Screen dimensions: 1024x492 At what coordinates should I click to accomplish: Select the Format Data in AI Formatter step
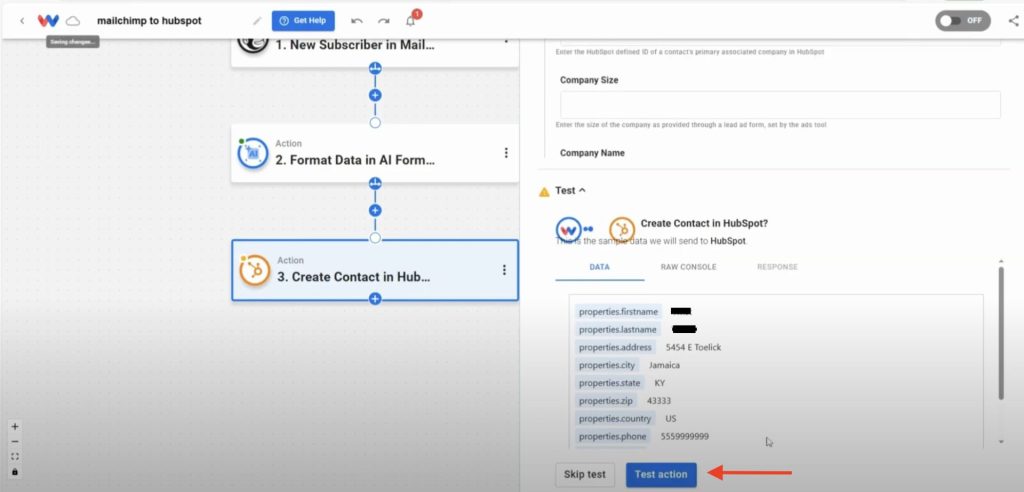(375, 154)
